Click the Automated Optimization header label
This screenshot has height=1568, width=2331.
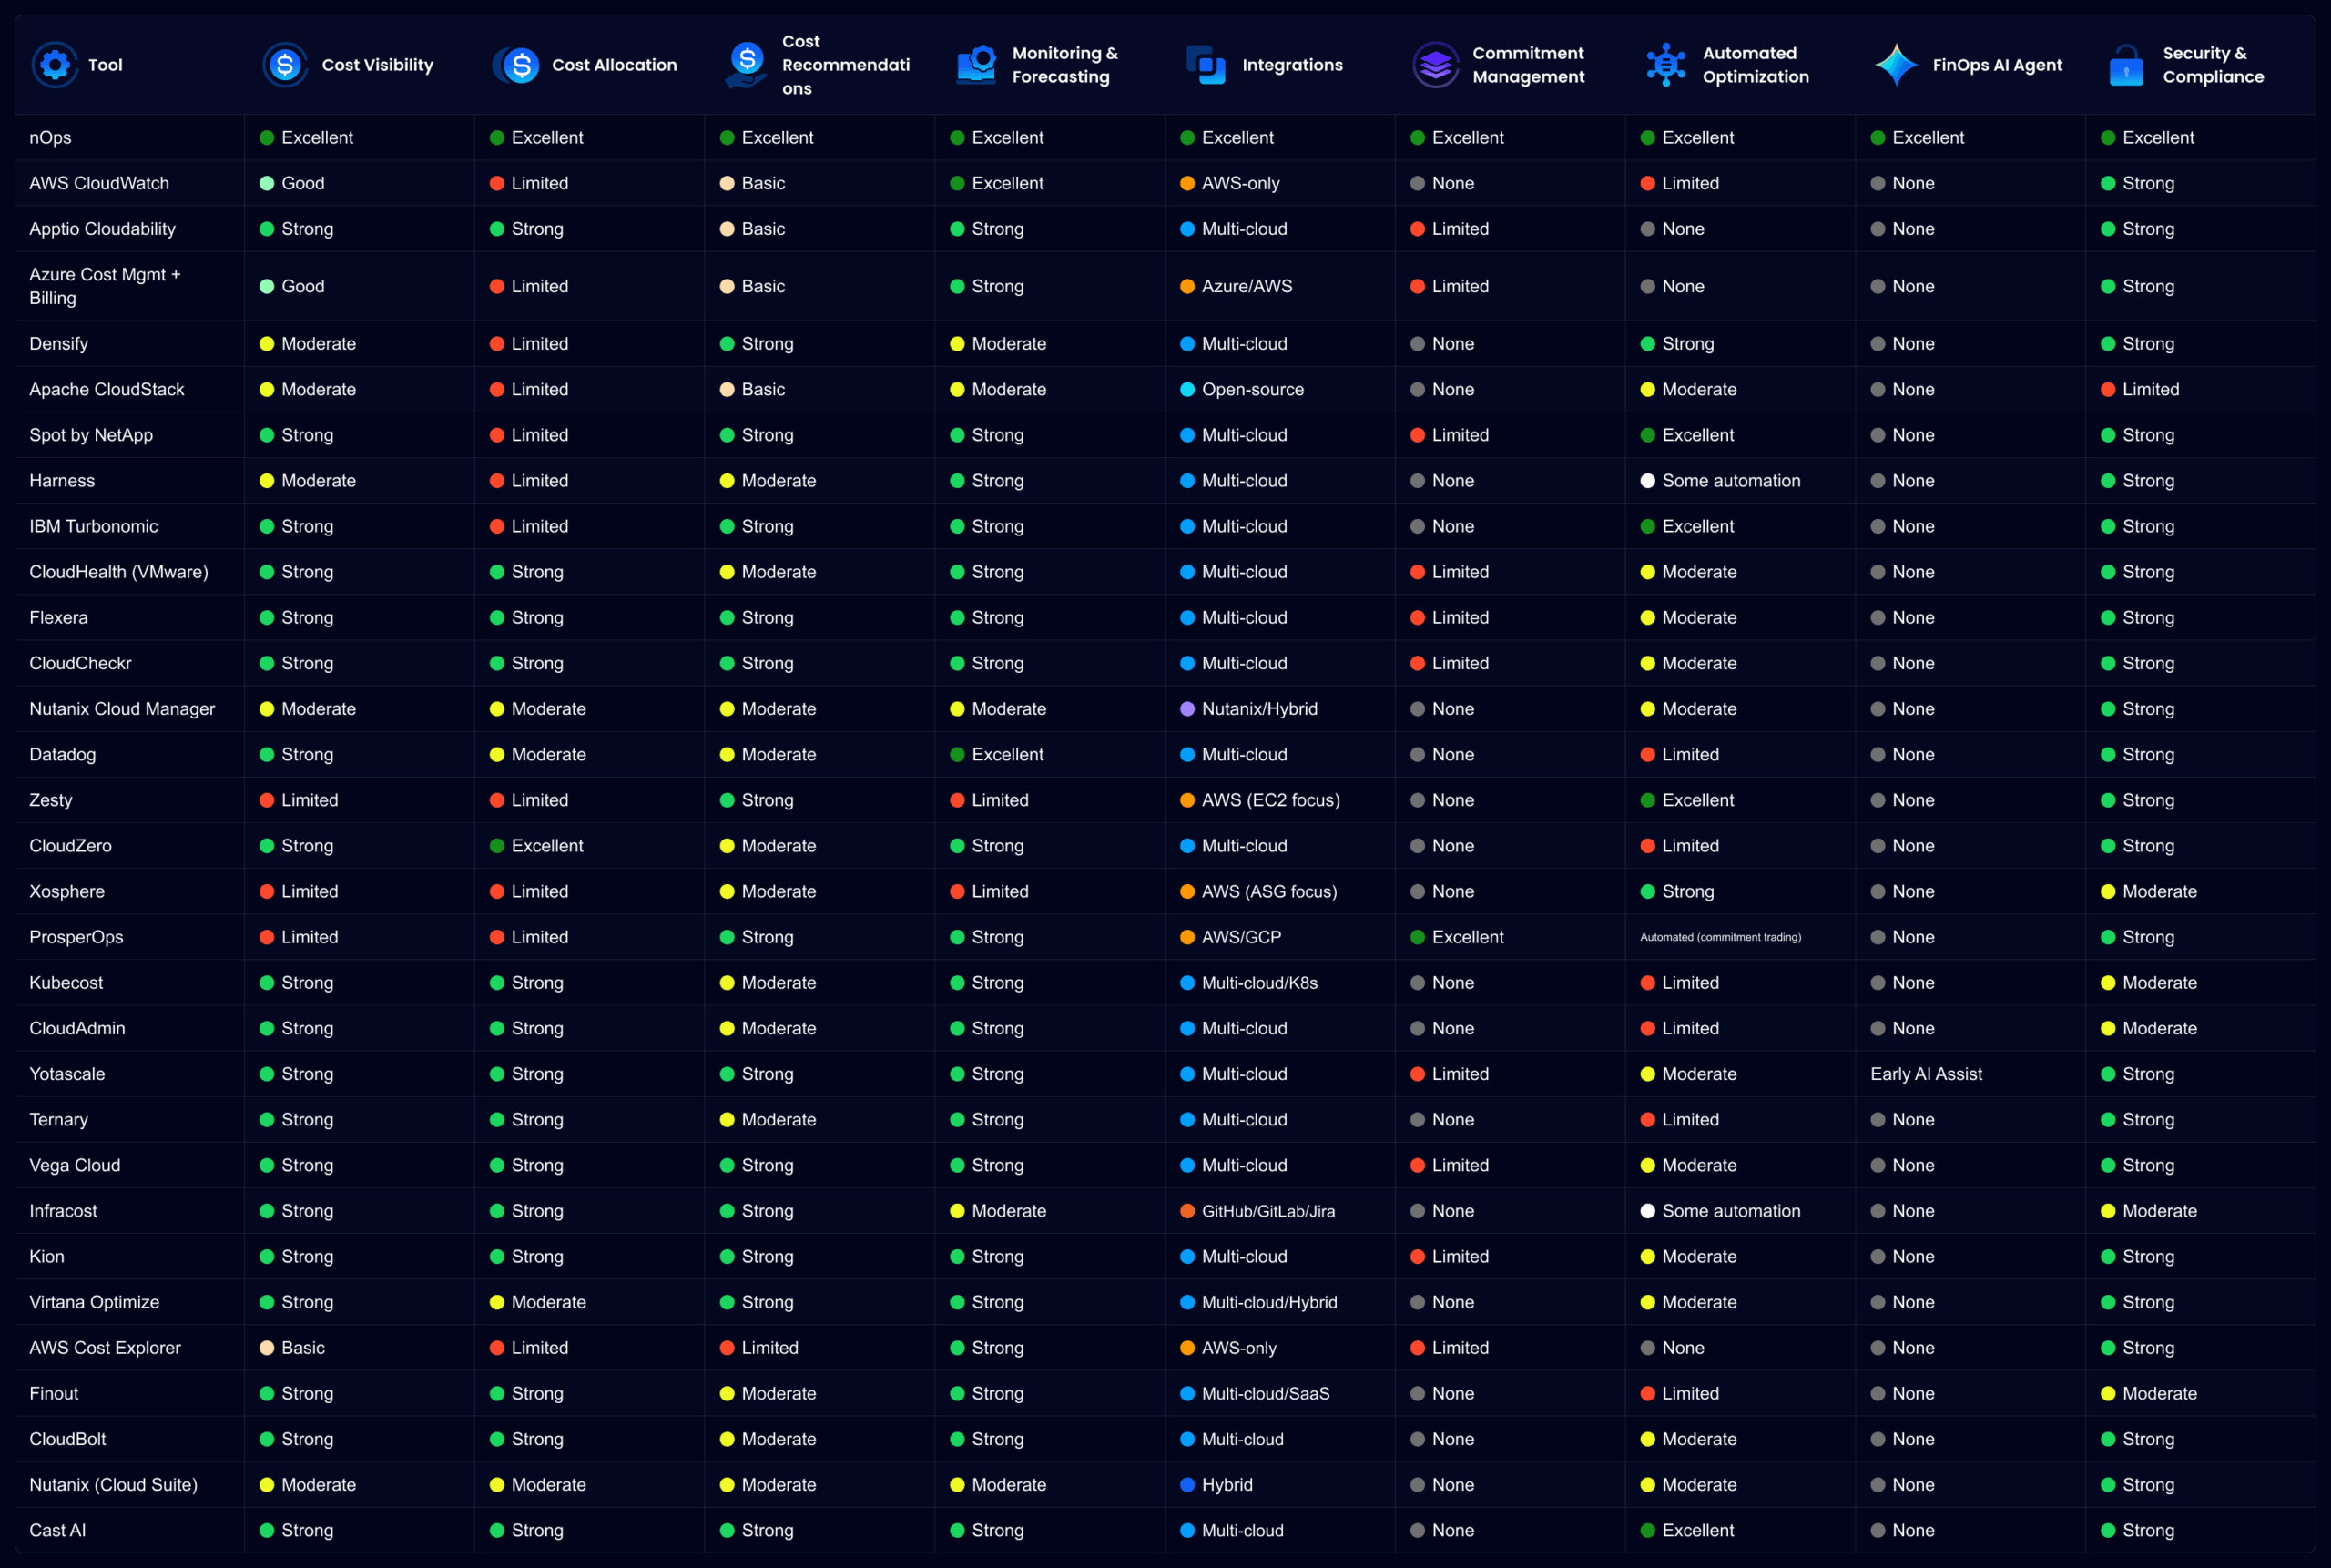point(1756,65)
